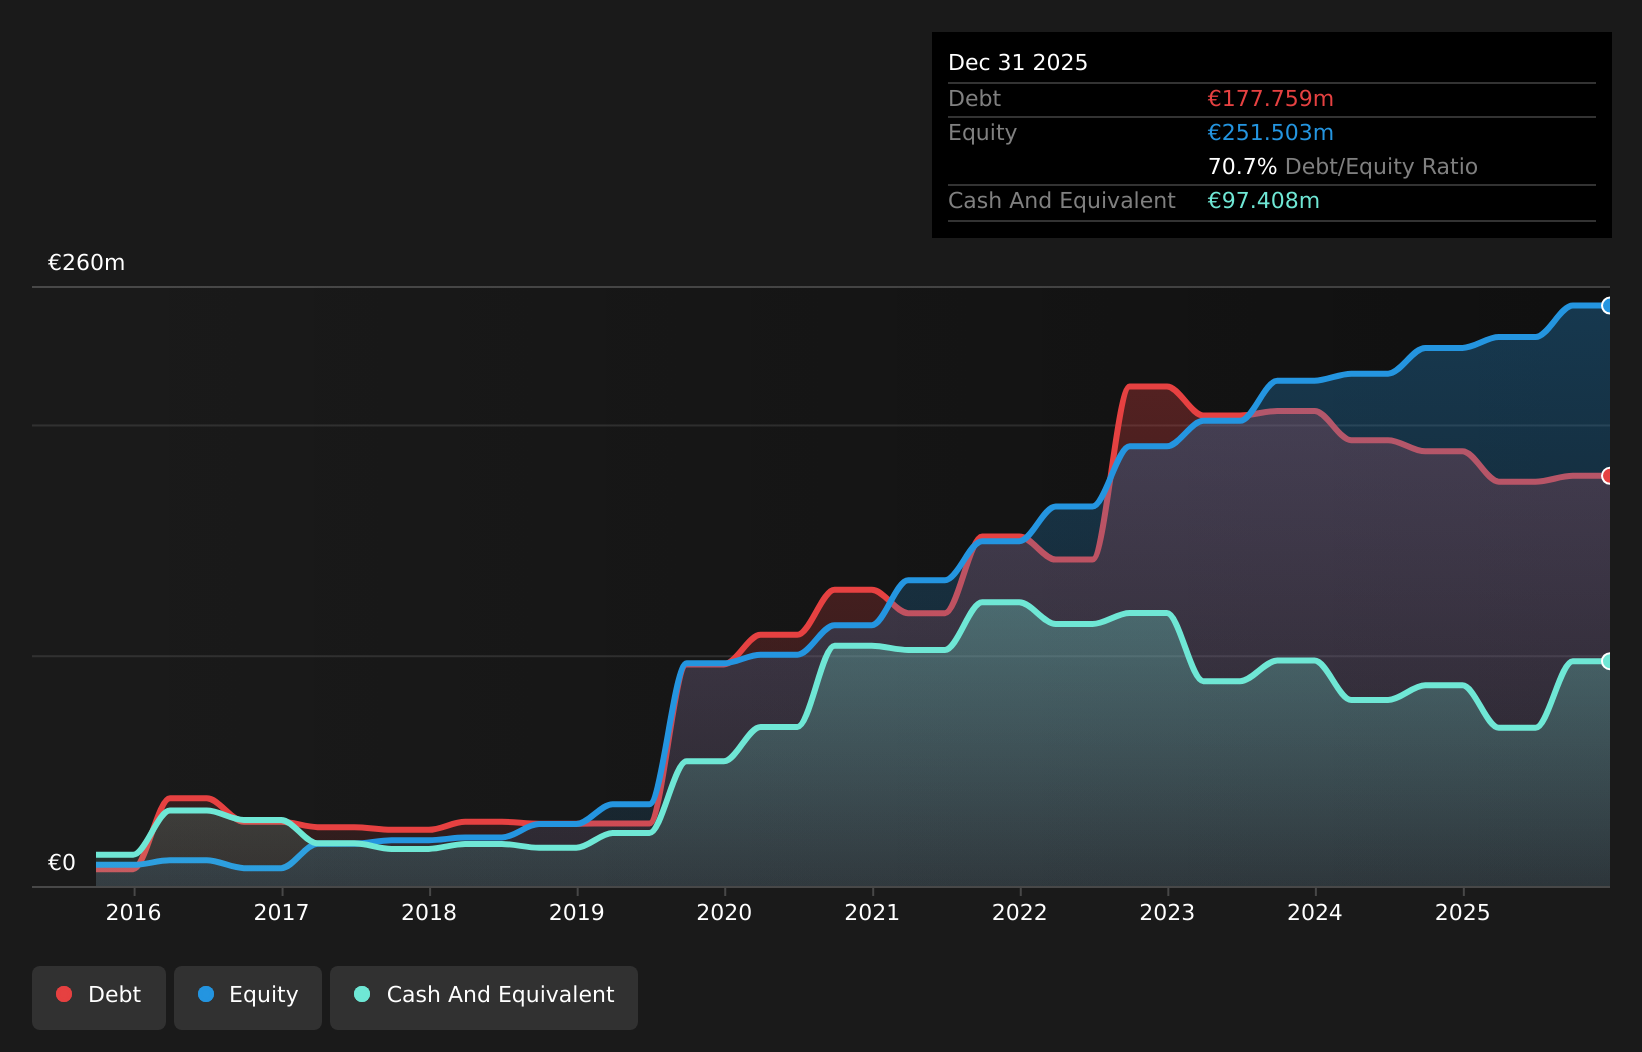Toggle the Cash And Equivalent legend button
This screenshot has width=1642, height=1052.
pos(484,997)
